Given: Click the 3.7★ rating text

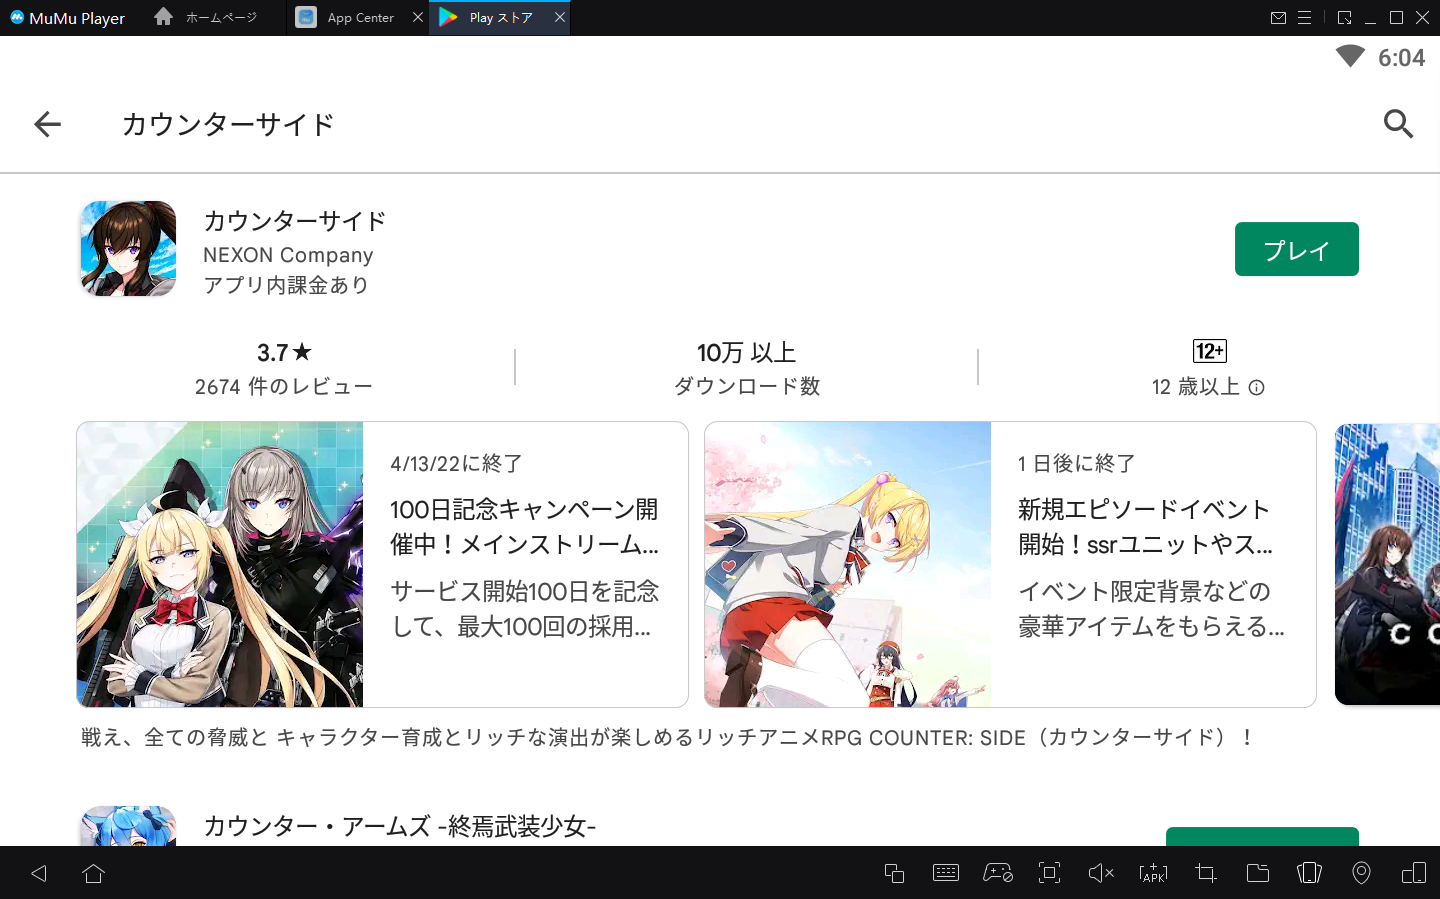Looking at the screenshot, I should (x=284, y=353).
